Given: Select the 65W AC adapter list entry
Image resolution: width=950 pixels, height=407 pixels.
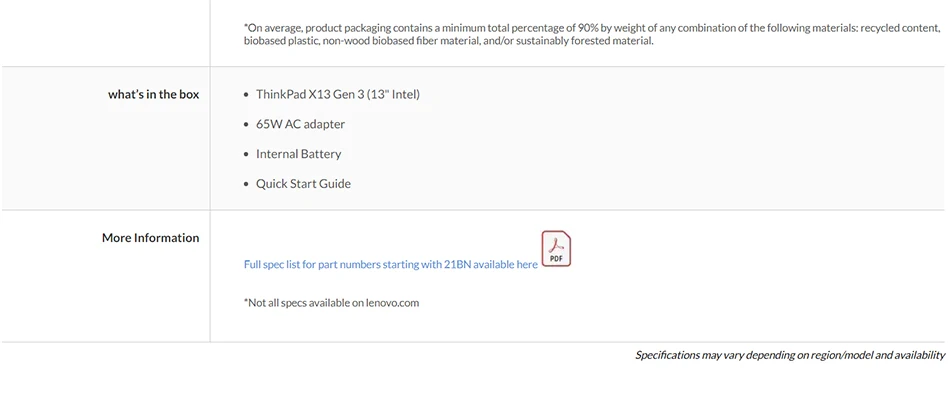Looking at the screenshot, I should (300, 124).
